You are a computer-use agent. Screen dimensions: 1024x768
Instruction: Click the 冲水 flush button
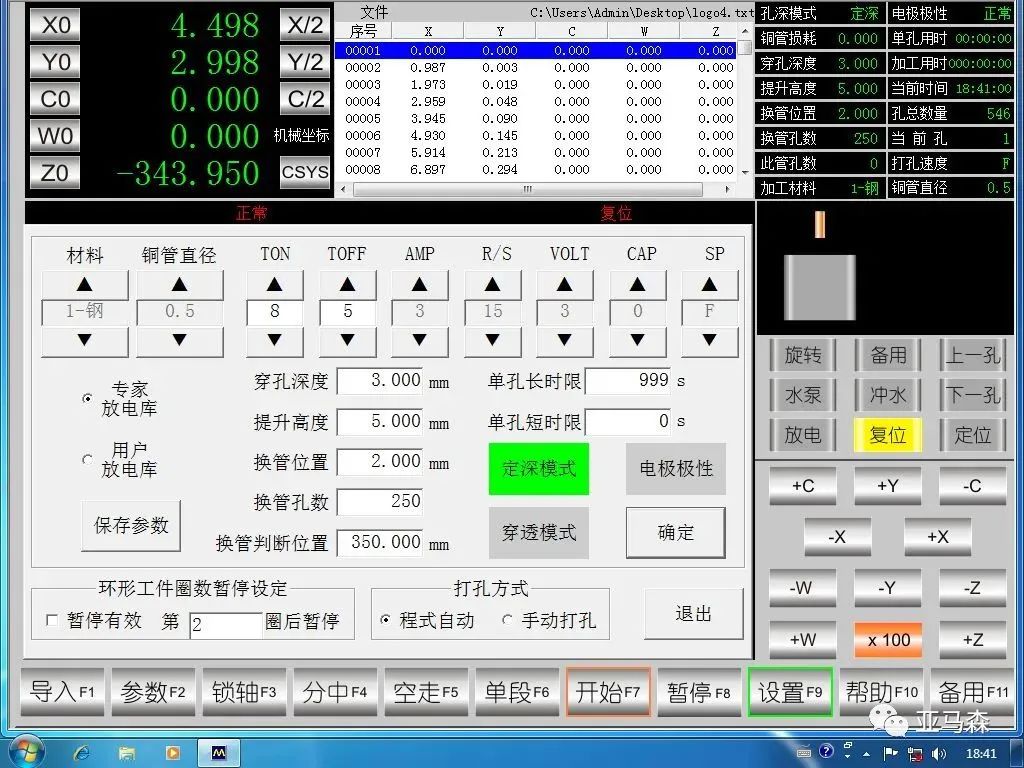888,395
